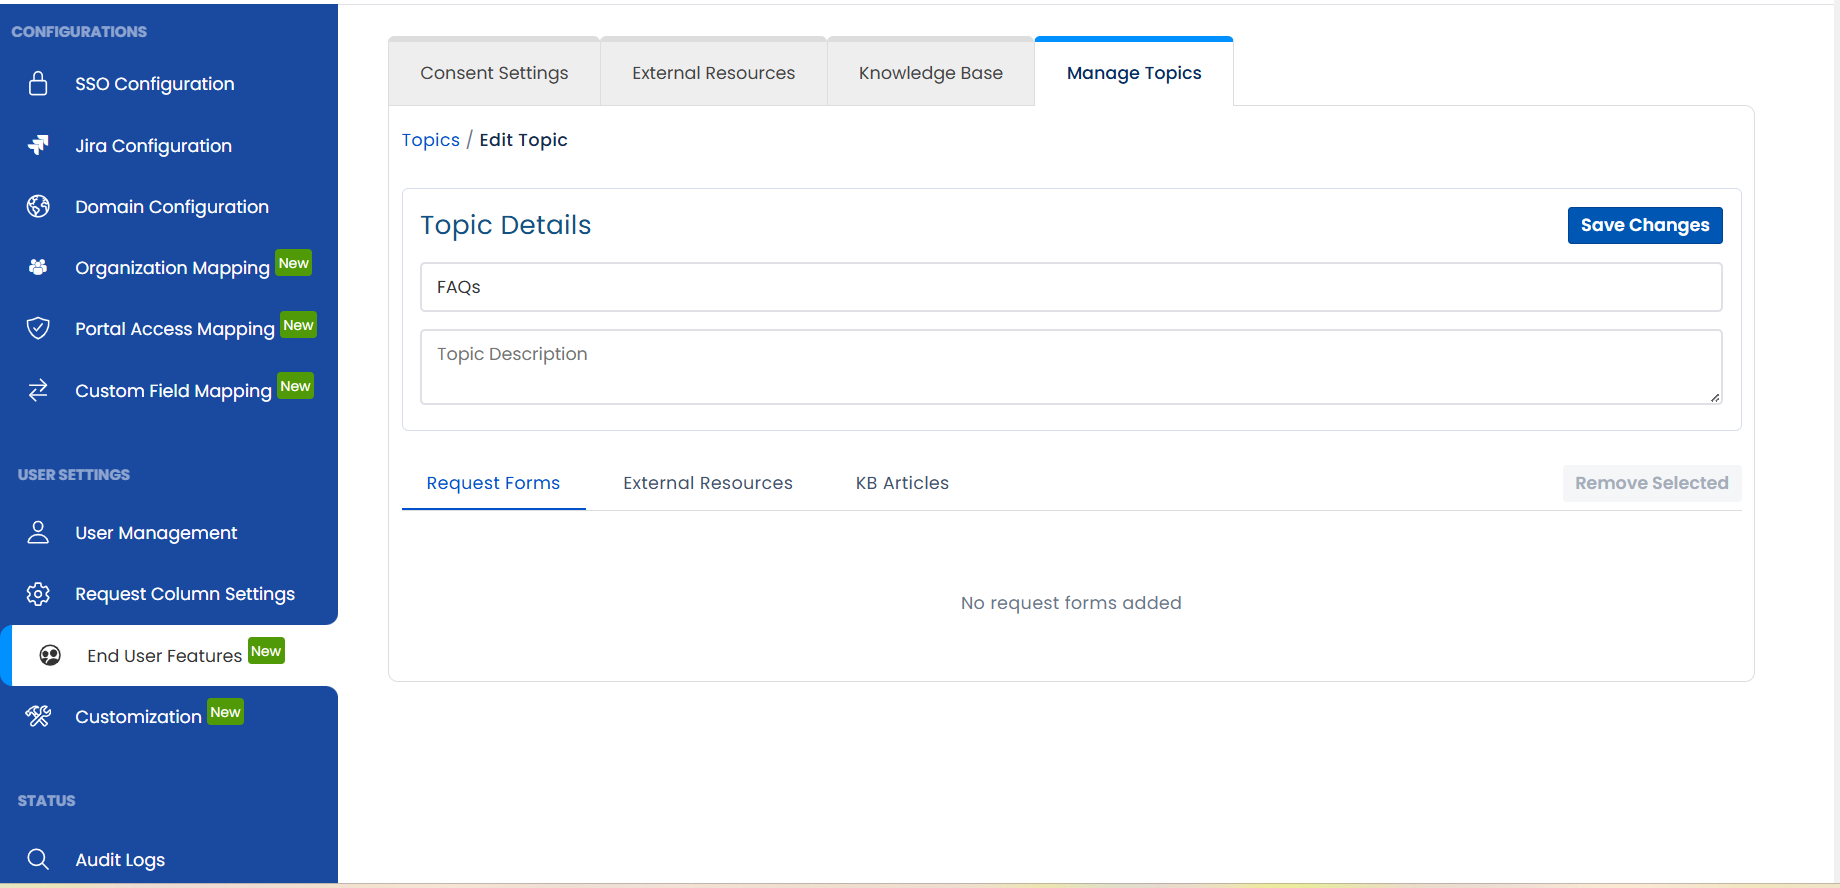Click the Jira Configuration icon
The height and width of the screenshot is (888, 1840).
(x=38, y=145)
